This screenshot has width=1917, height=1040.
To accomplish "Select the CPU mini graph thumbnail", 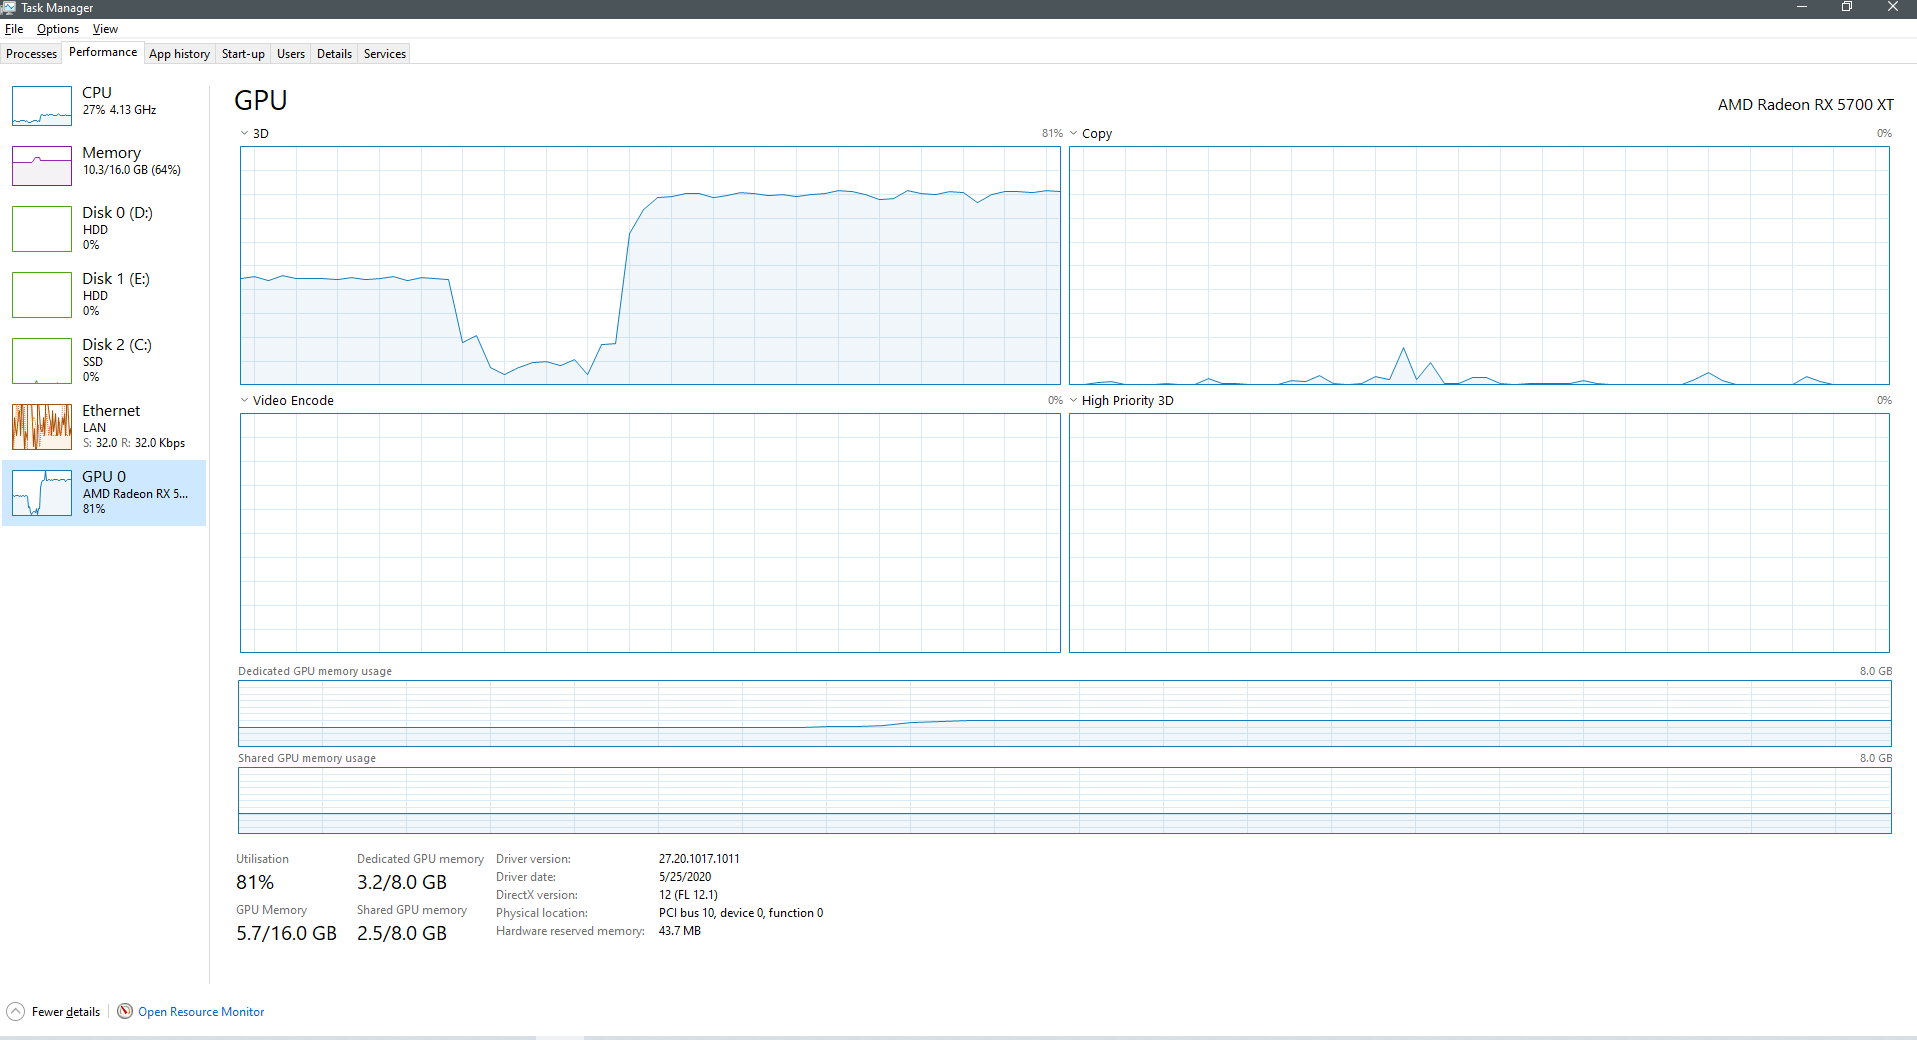I will pos(42,106).
